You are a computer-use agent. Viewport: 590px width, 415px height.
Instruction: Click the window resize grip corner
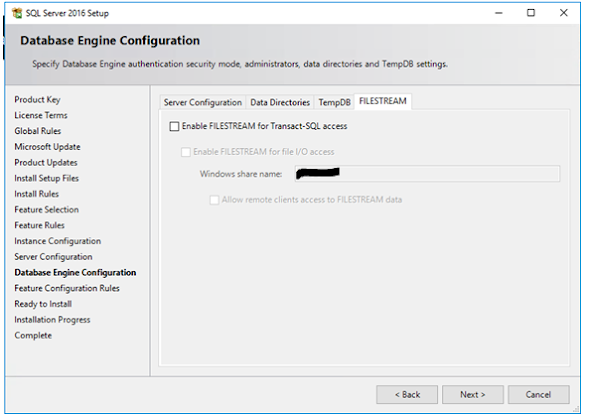pyautogui.click(x=576, y=409)
